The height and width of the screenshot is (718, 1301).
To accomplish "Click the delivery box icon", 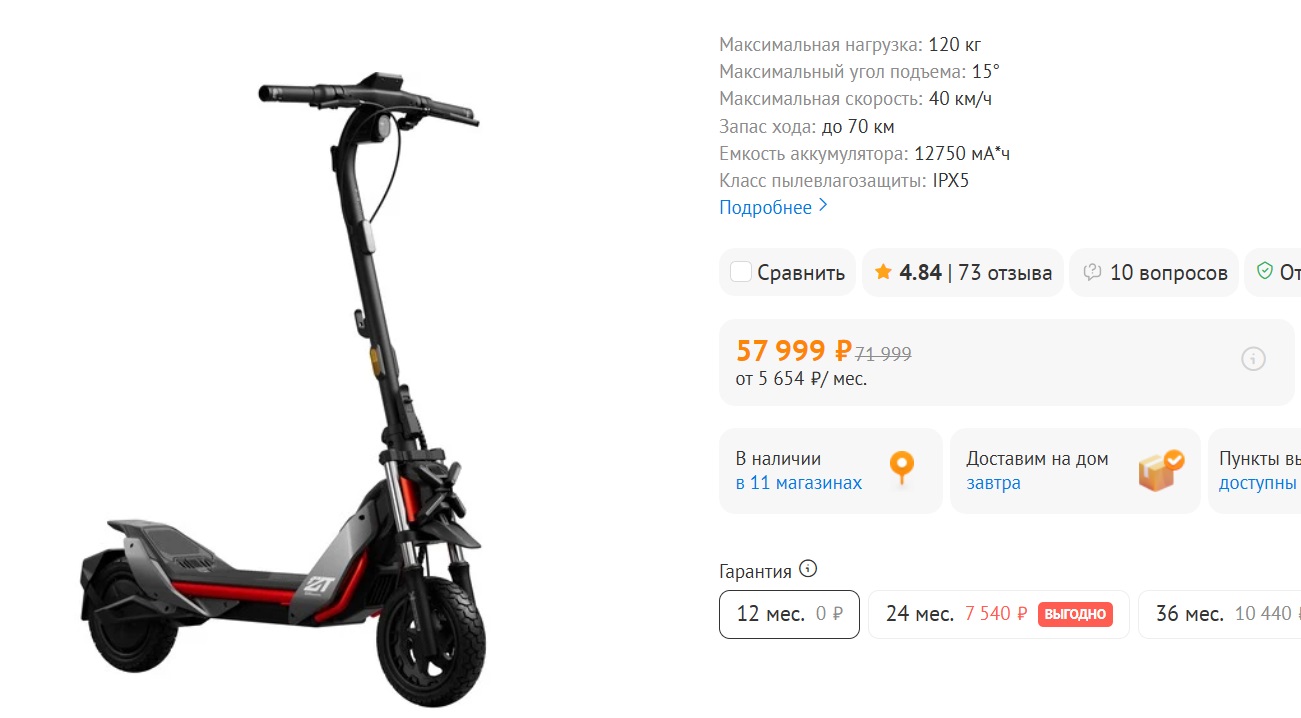I will click(1161, 469).
